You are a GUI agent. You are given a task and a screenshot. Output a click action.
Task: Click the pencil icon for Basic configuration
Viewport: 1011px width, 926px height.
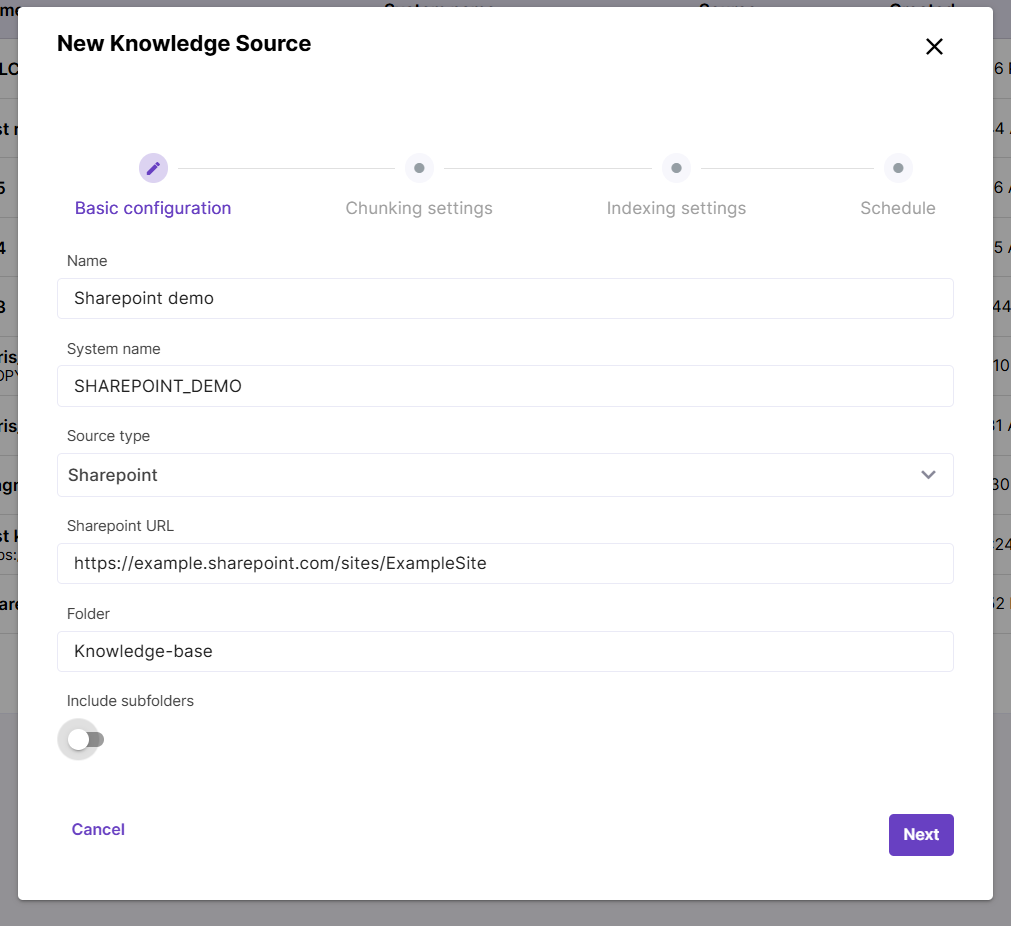153,168
